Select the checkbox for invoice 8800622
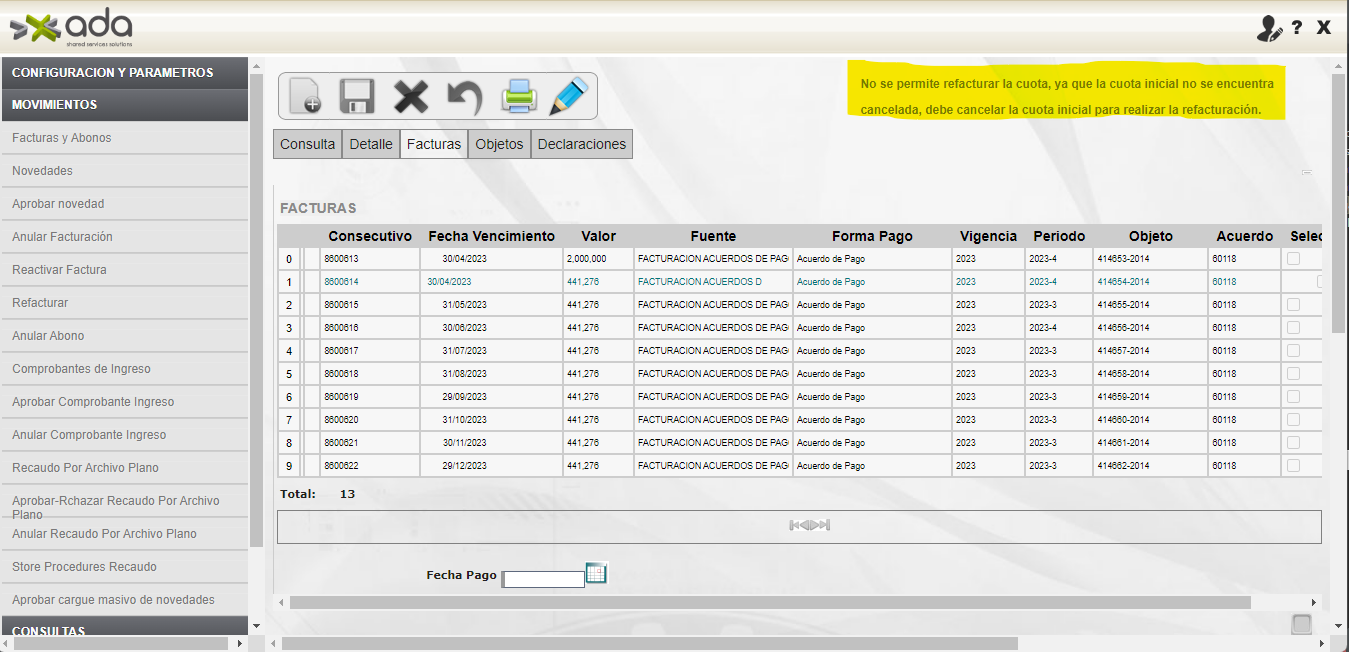The image size is (1349, 652). 1293,466
